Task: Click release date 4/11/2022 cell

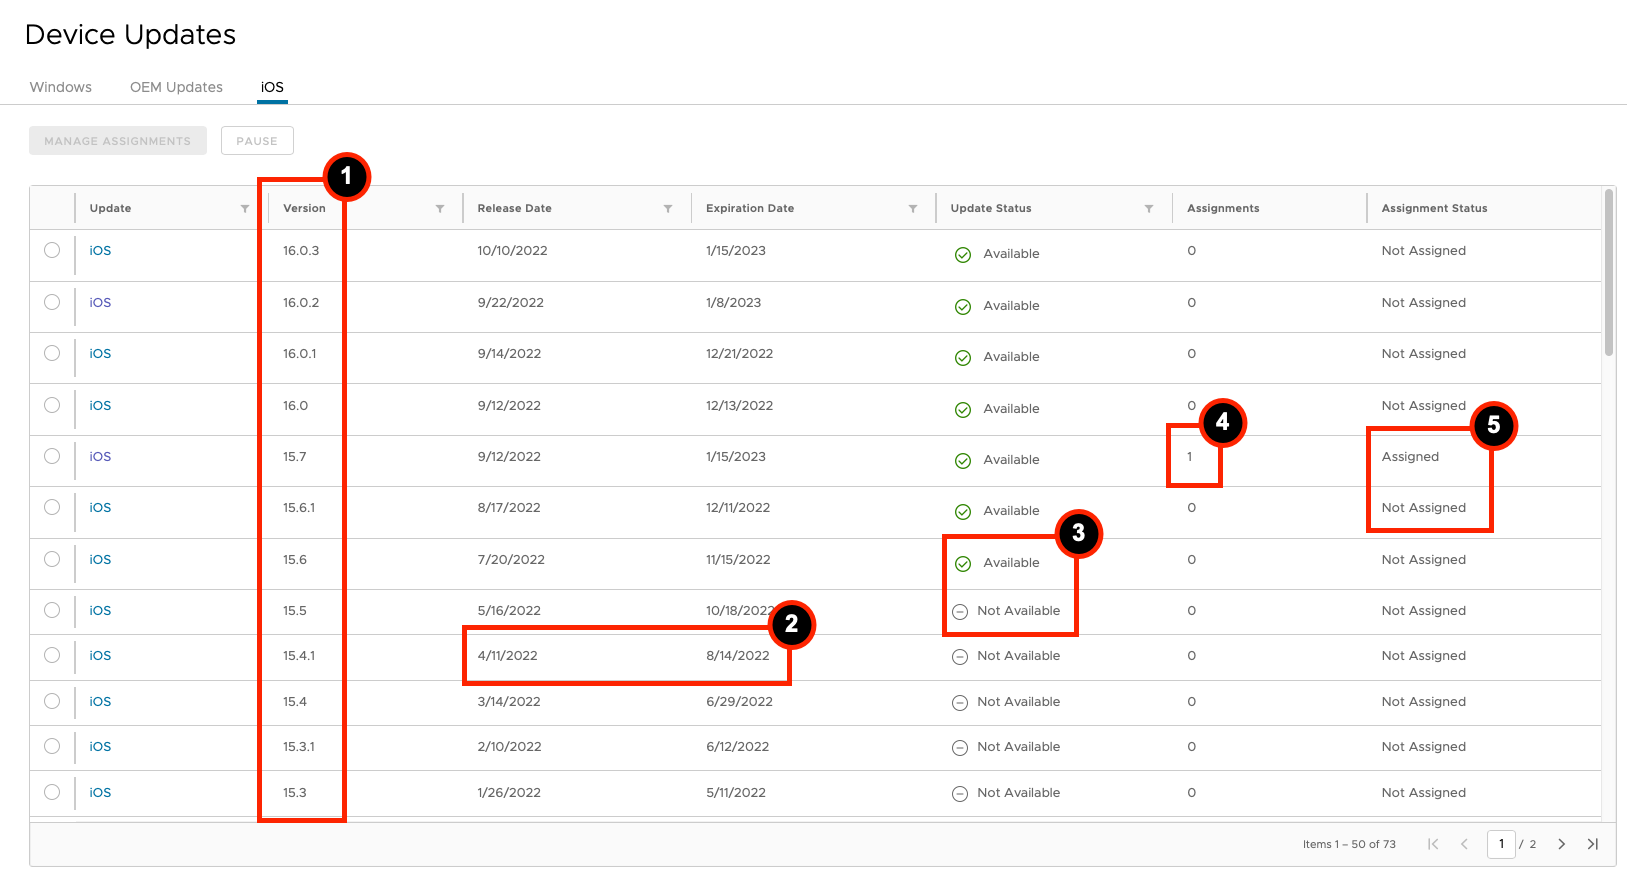Action: point(507,656)
